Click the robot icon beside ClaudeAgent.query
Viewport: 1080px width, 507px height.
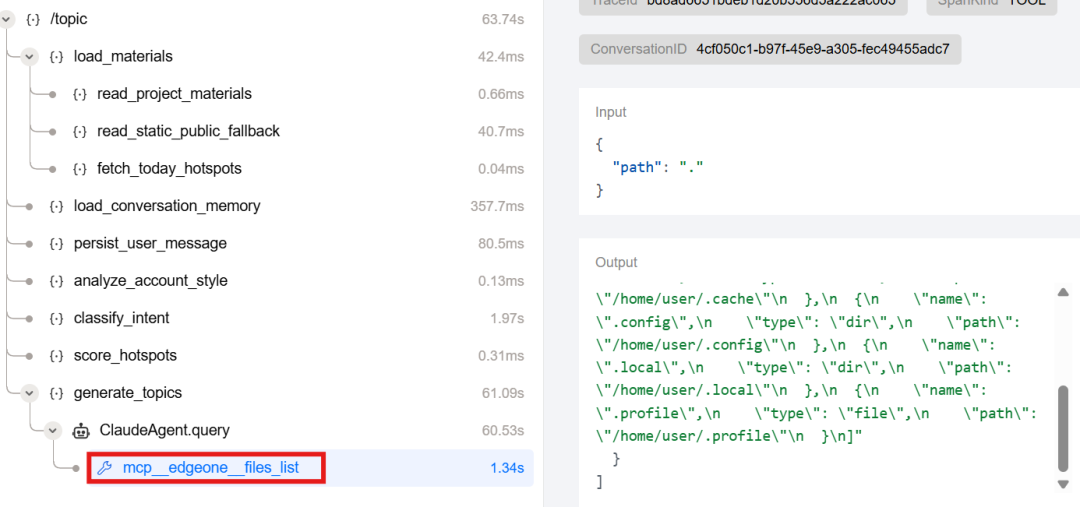[81, 431]
